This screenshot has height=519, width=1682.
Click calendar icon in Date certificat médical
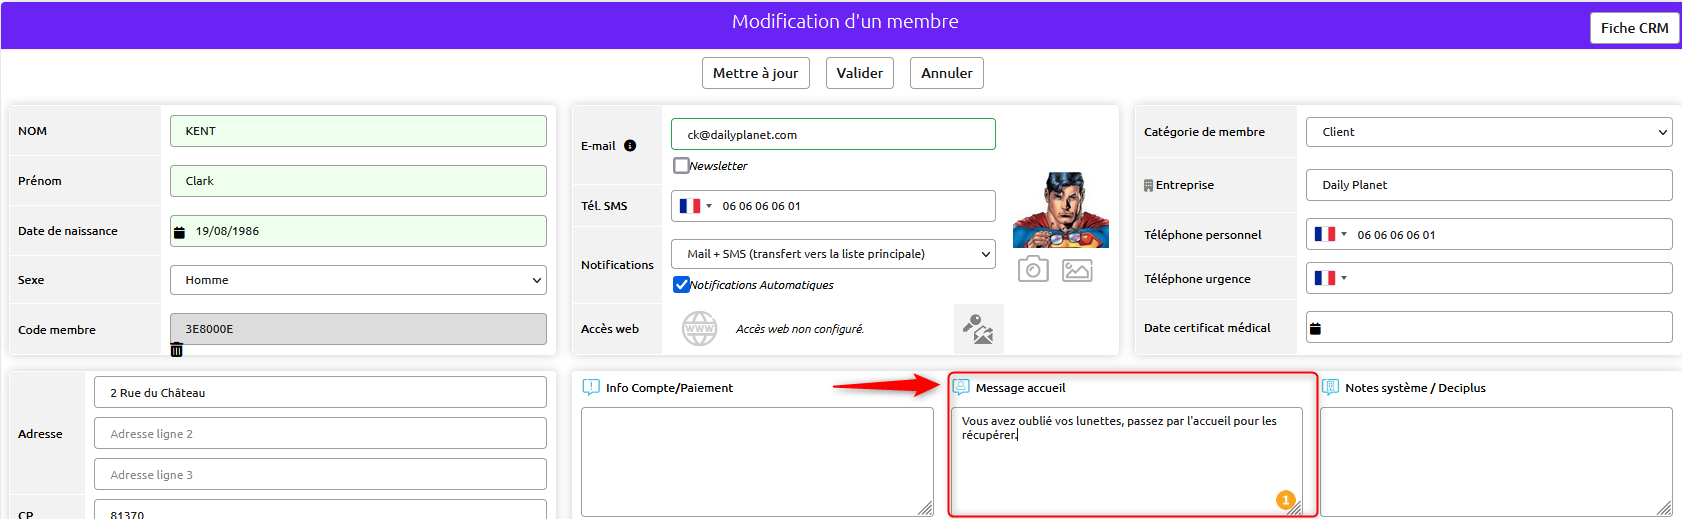1316,328
